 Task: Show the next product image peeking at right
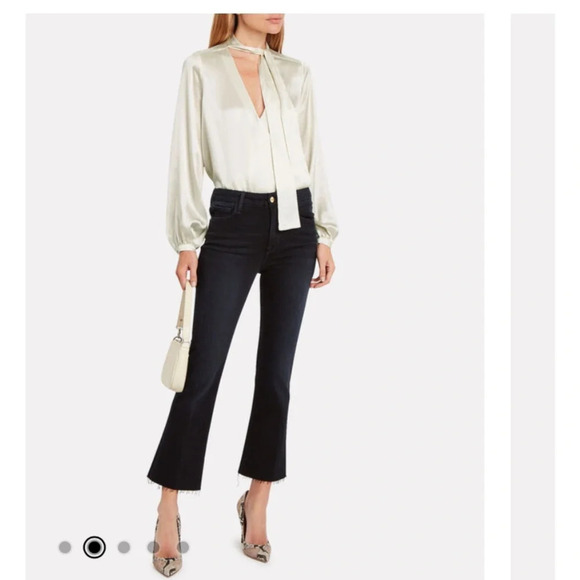(x=533, y=297)
